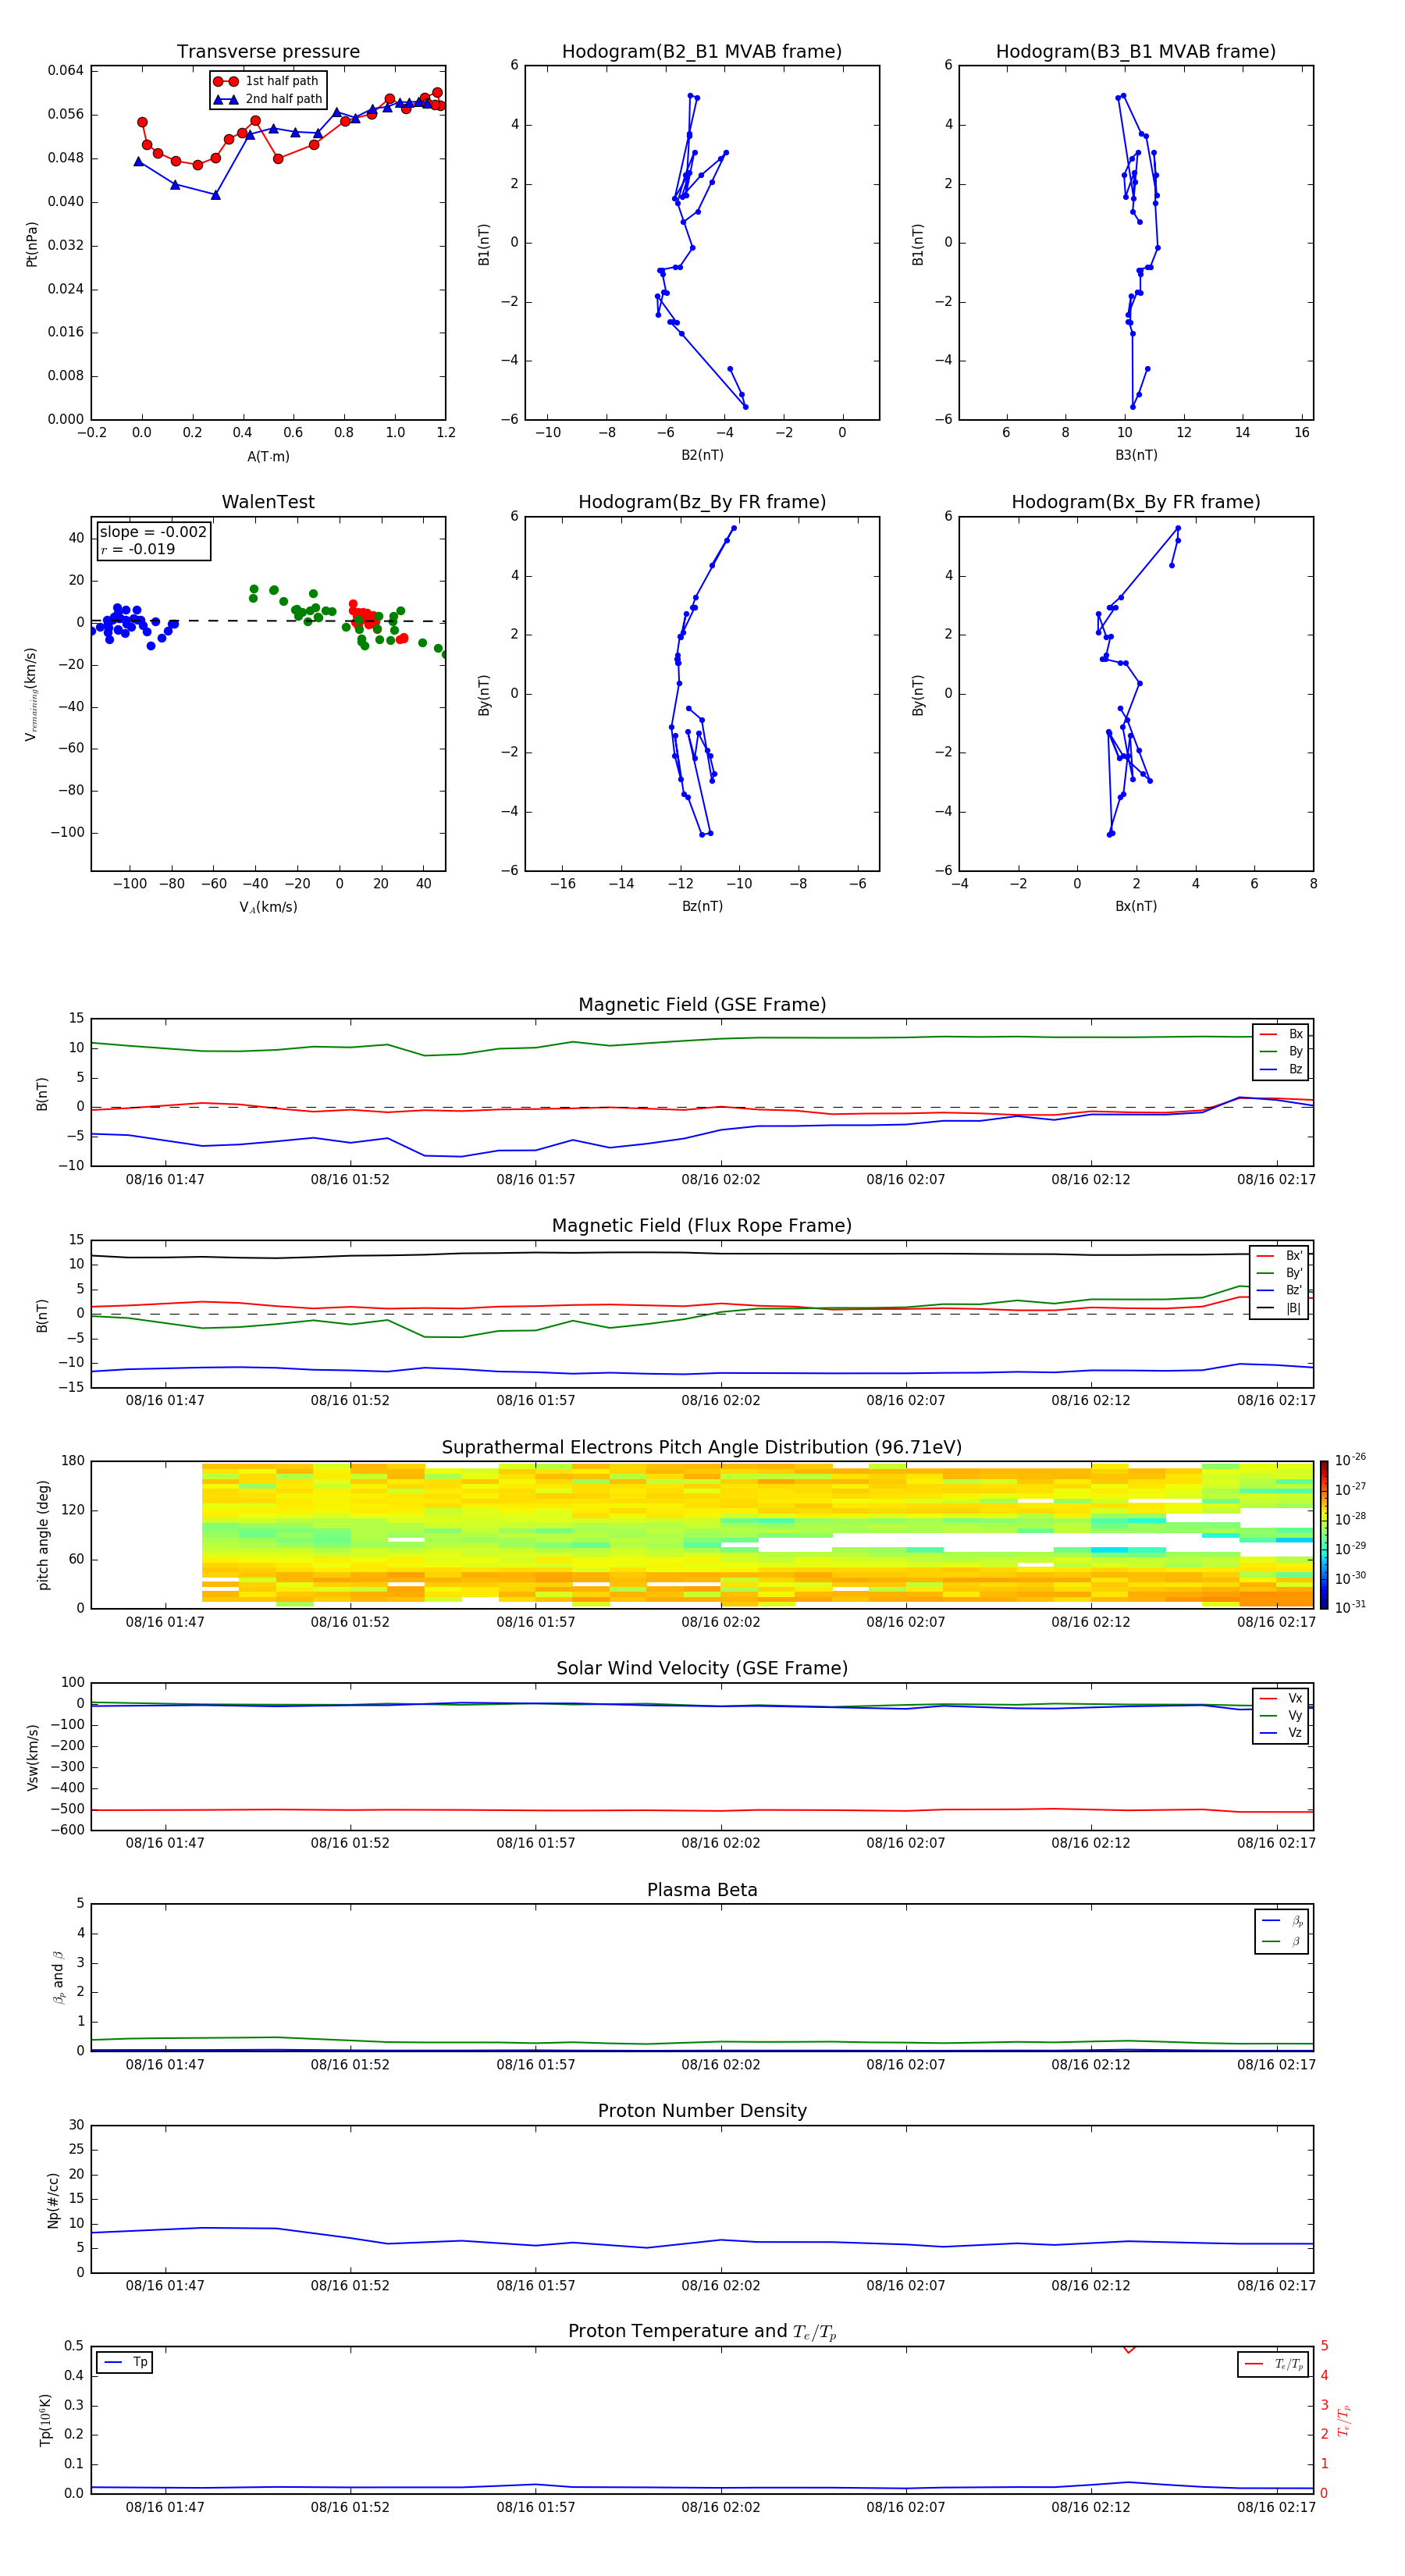This screenshot has height=2576, width=1405.
Task: Select Bx' in the Flux Rope Frame legend
Action: pos(1280,1256)
